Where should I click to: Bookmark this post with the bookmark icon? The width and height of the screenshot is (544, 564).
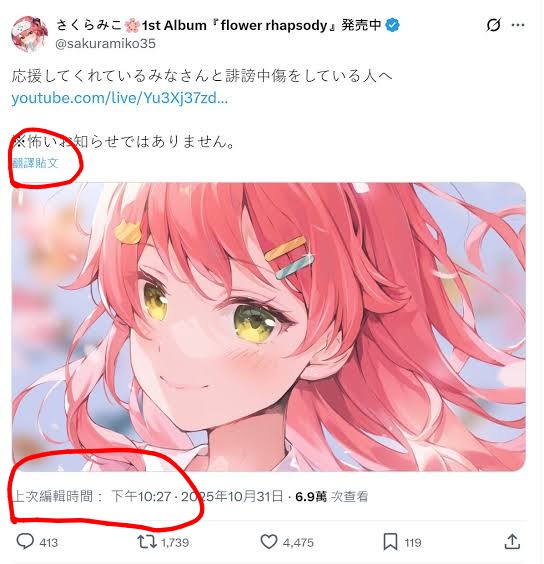(x=390, y=542)
